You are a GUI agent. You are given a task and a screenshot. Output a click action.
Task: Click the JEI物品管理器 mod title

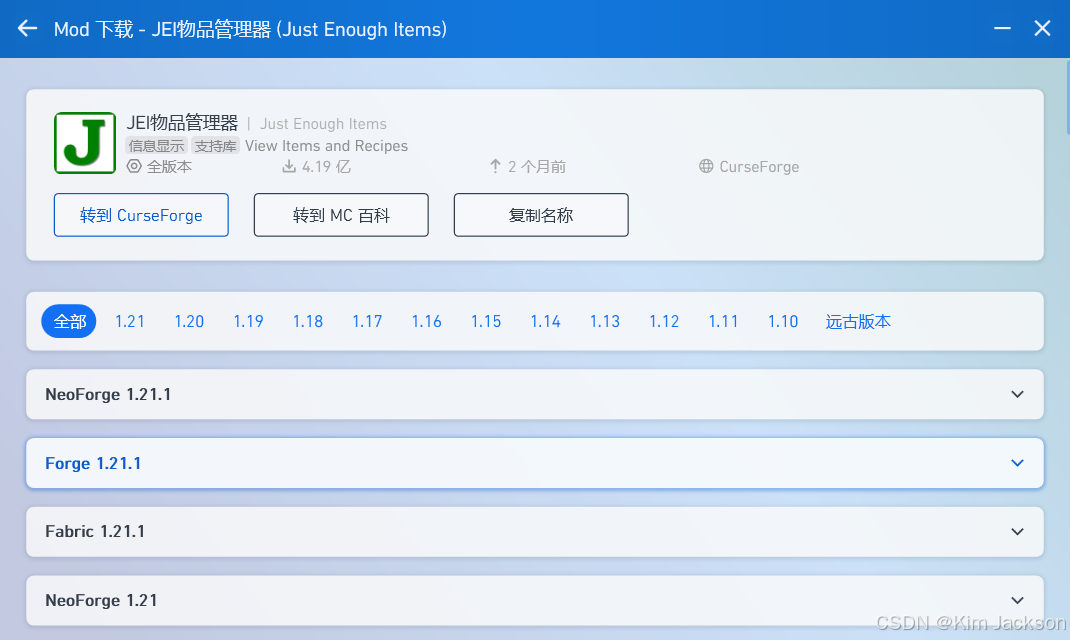coord(182,123)
